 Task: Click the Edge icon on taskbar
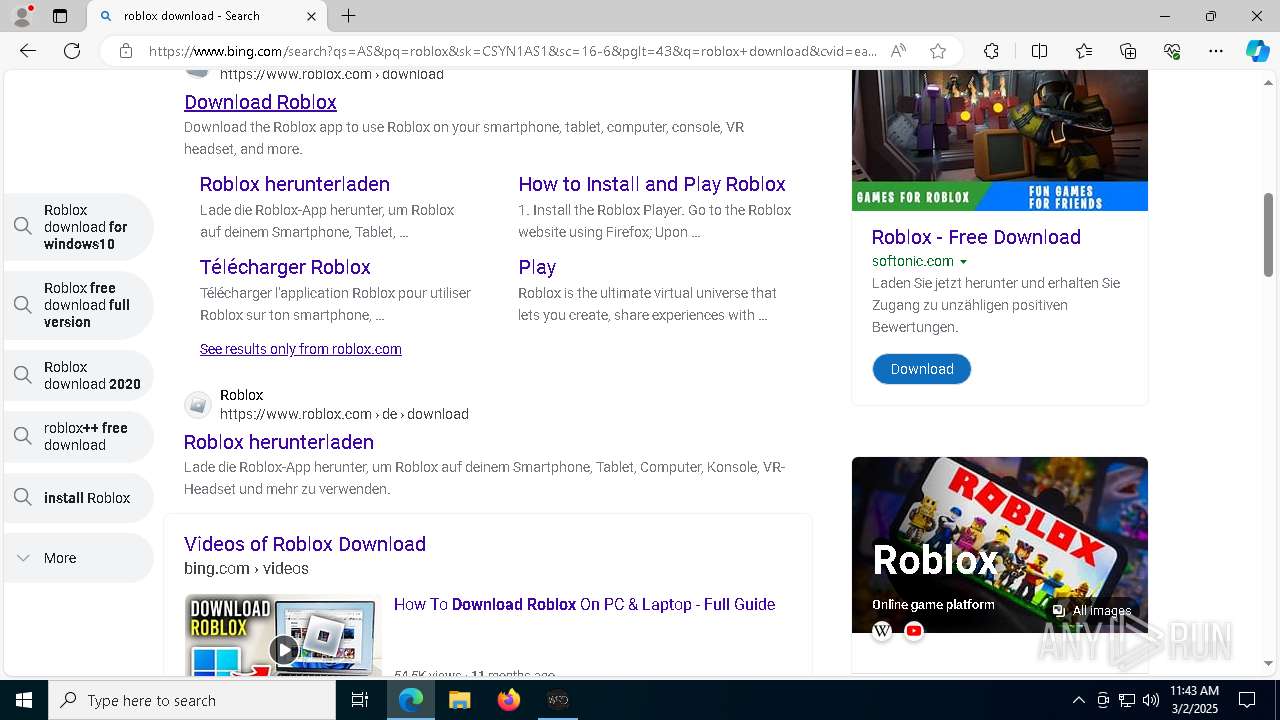(411, 700)
